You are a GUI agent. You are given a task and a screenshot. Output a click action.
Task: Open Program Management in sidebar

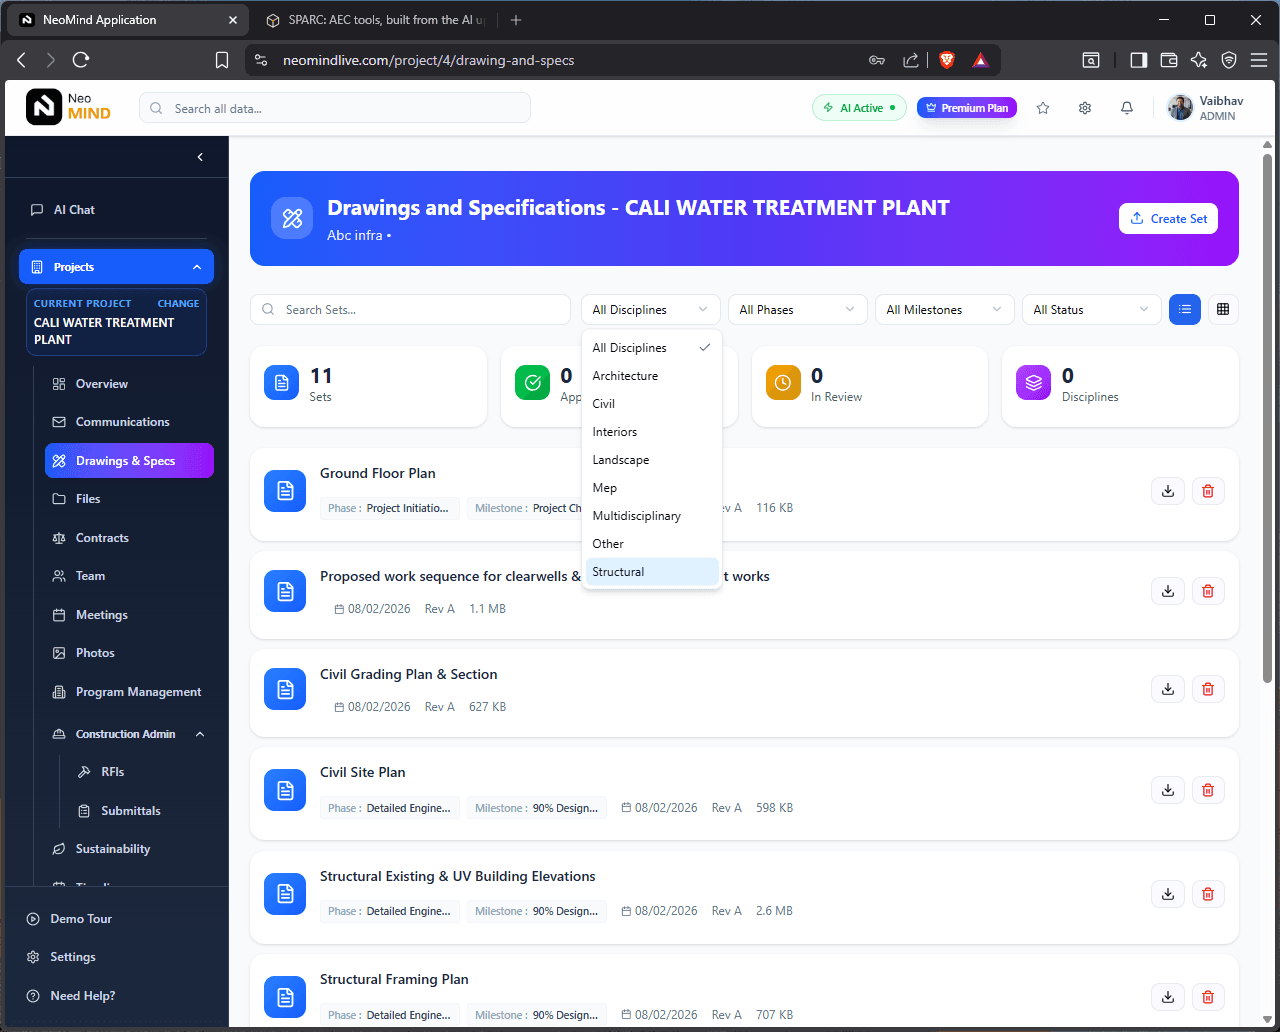point(130,692)
